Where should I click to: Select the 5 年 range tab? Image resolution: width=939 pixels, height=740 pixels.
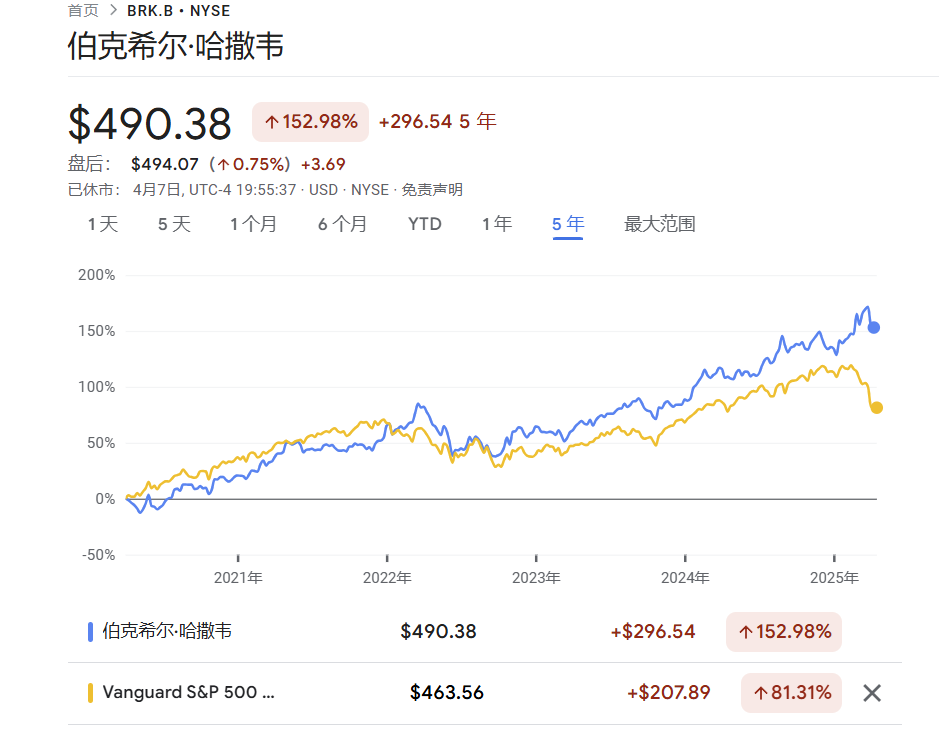[568, 224]
